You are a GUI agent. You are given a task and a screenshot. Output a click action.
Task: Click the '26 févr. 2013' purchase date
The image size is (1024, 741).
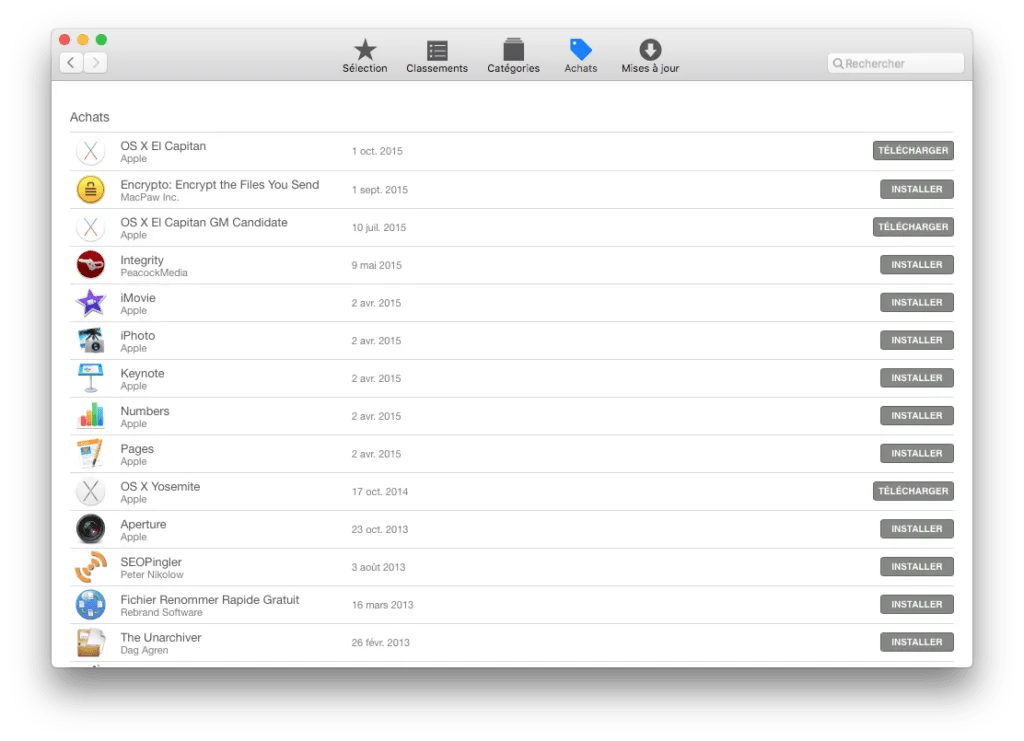(x=380, y=642)
